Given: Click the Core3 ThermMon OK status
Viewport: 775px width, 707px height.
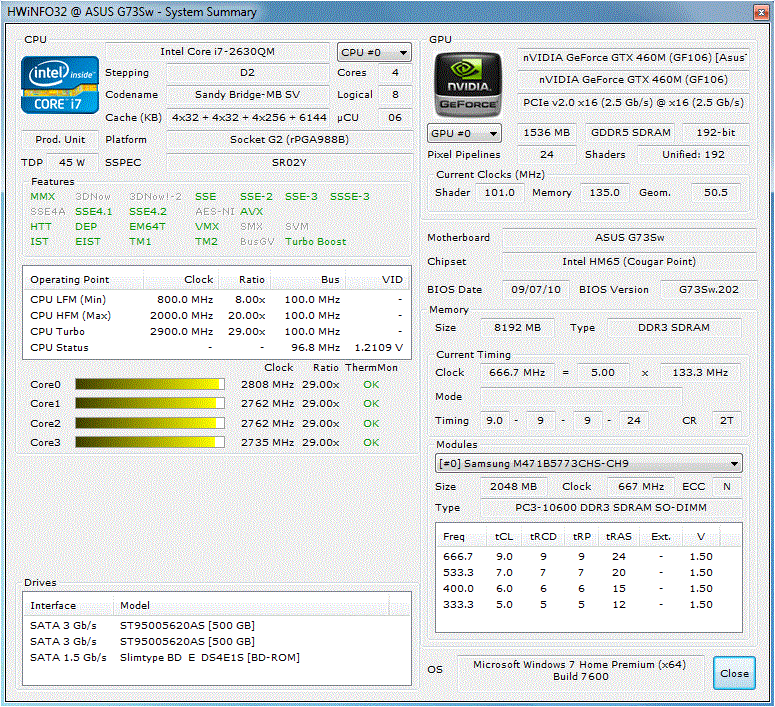Looking at the screenshot, I should pos(371,442).
